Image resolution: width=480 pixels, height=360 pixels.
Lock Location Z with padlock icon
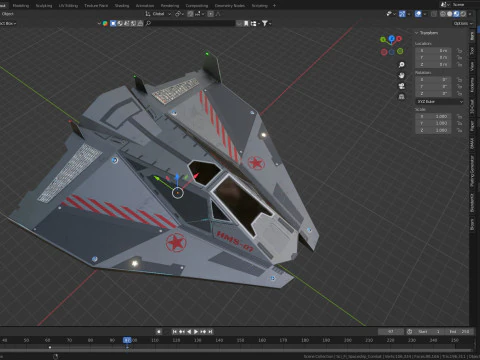[x=460, y=64]
